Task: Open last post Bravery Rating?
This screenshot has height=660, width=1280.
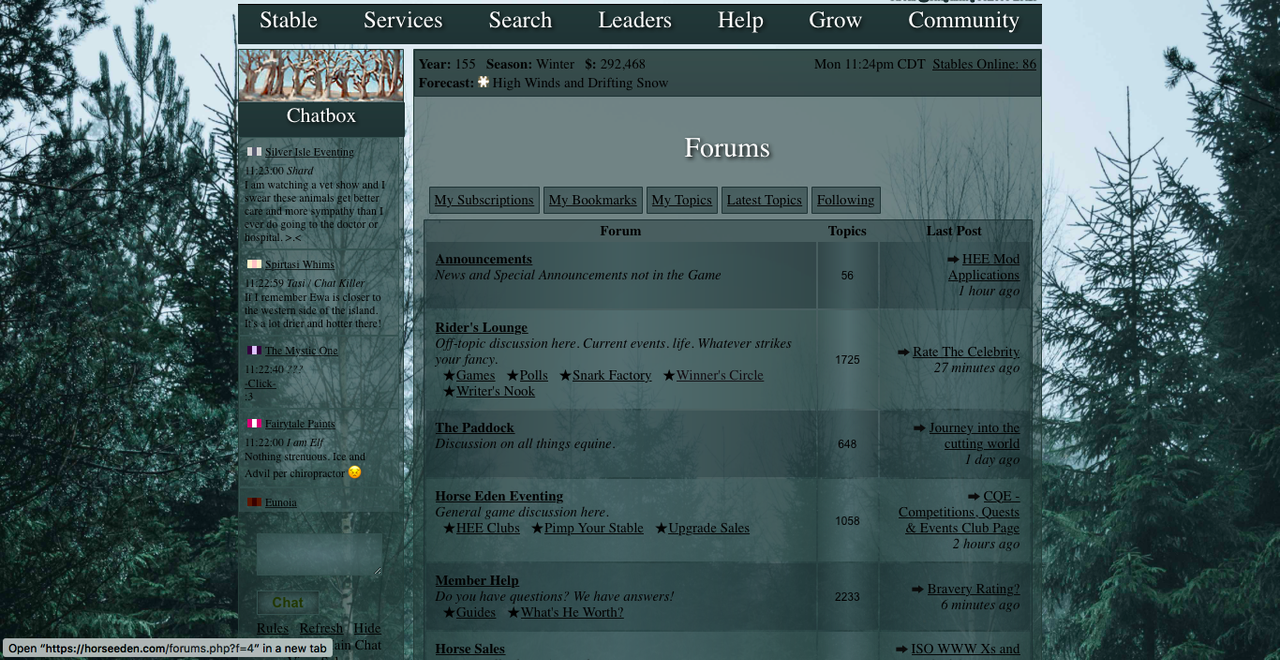Action: [x=973, y=589]
